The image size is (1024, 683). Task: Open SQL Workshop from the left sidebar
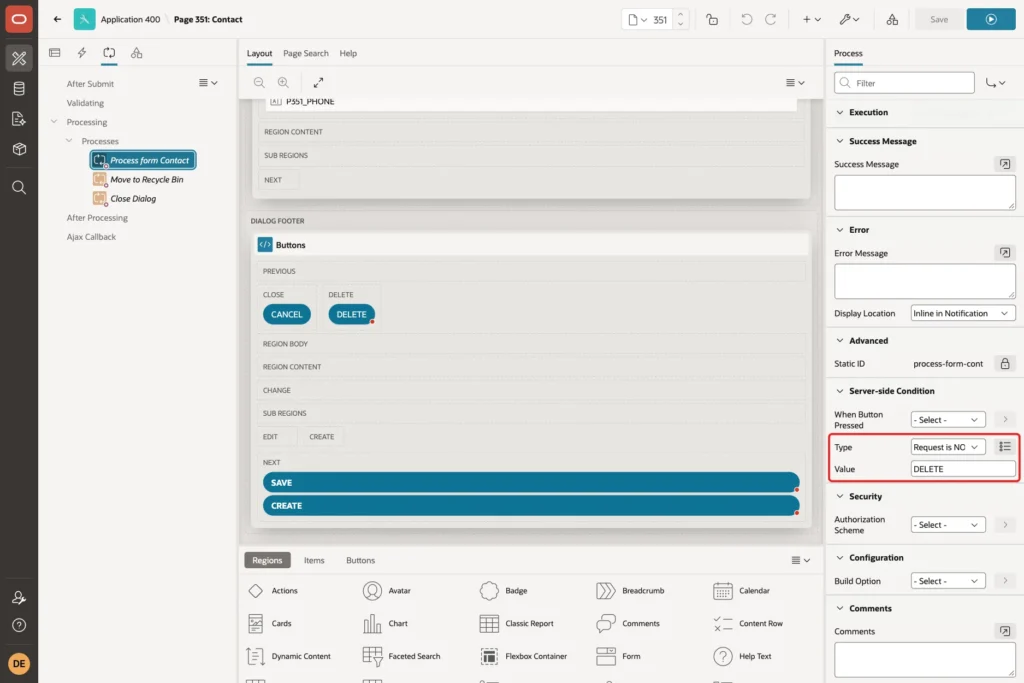click(19, 89)
